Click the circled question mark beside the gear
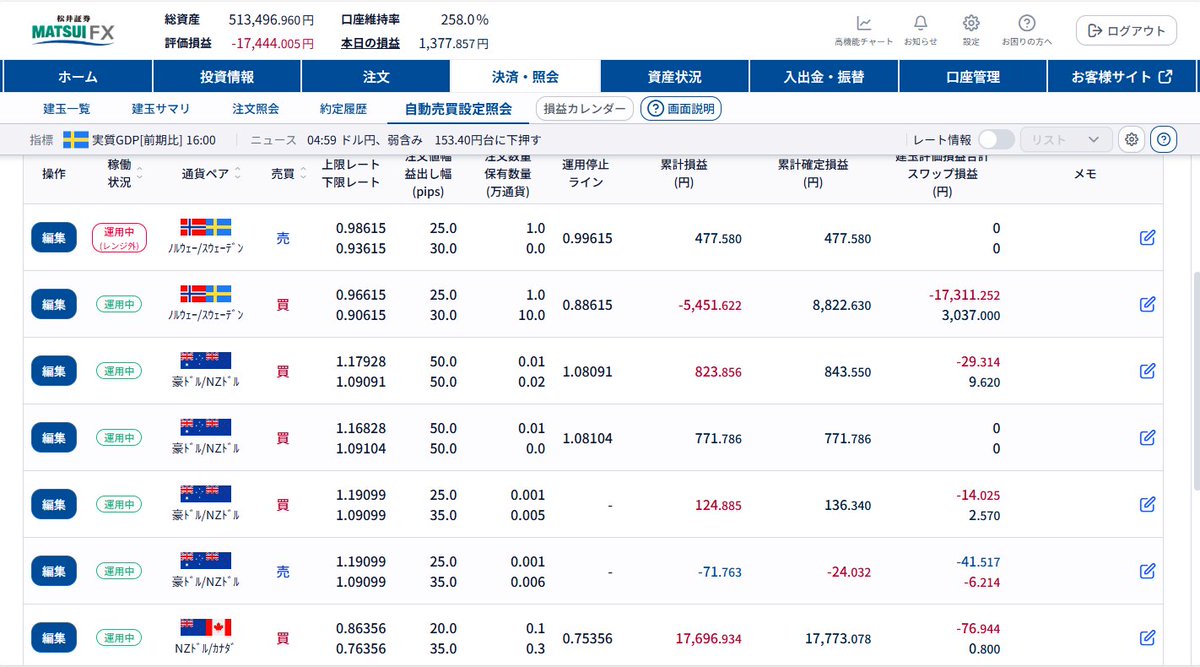Screen dimensions: 1200x667 click(1163, 139)
